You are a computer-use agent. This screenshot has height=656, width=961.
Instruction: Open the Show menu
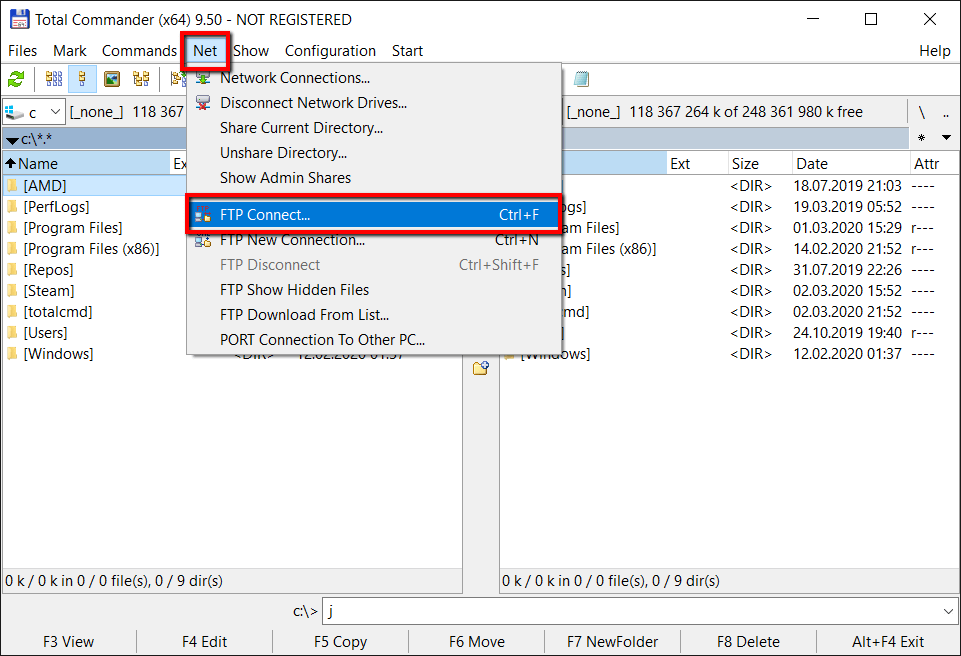coord(251,51)
